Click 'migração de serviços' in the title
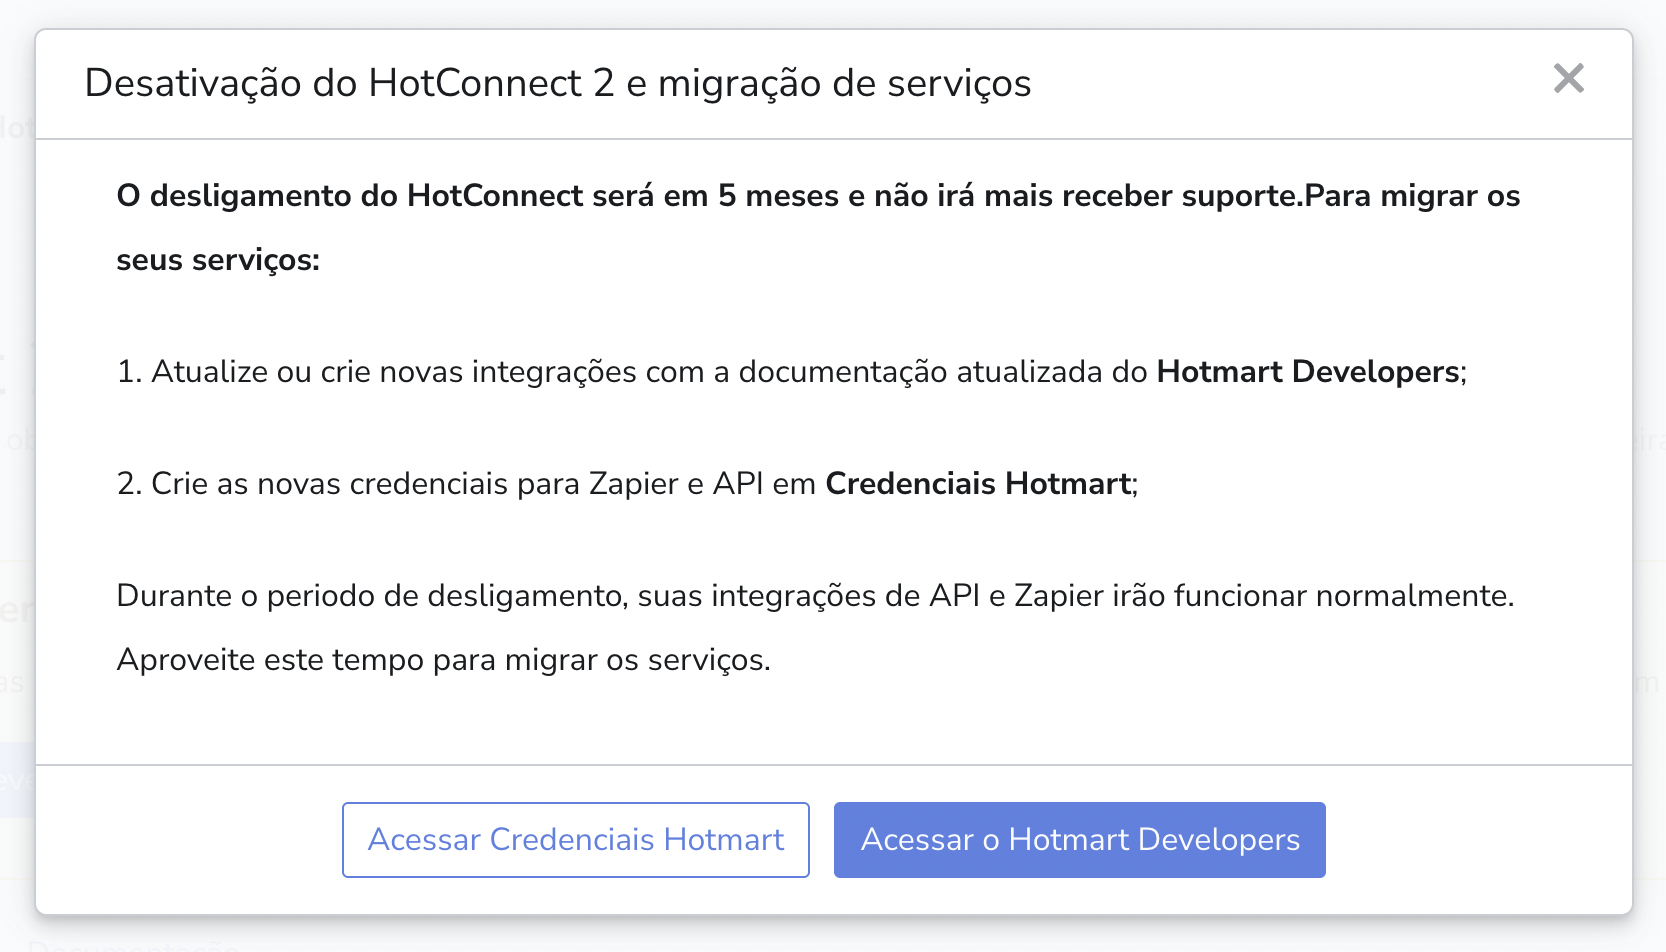 click(845, 83)
